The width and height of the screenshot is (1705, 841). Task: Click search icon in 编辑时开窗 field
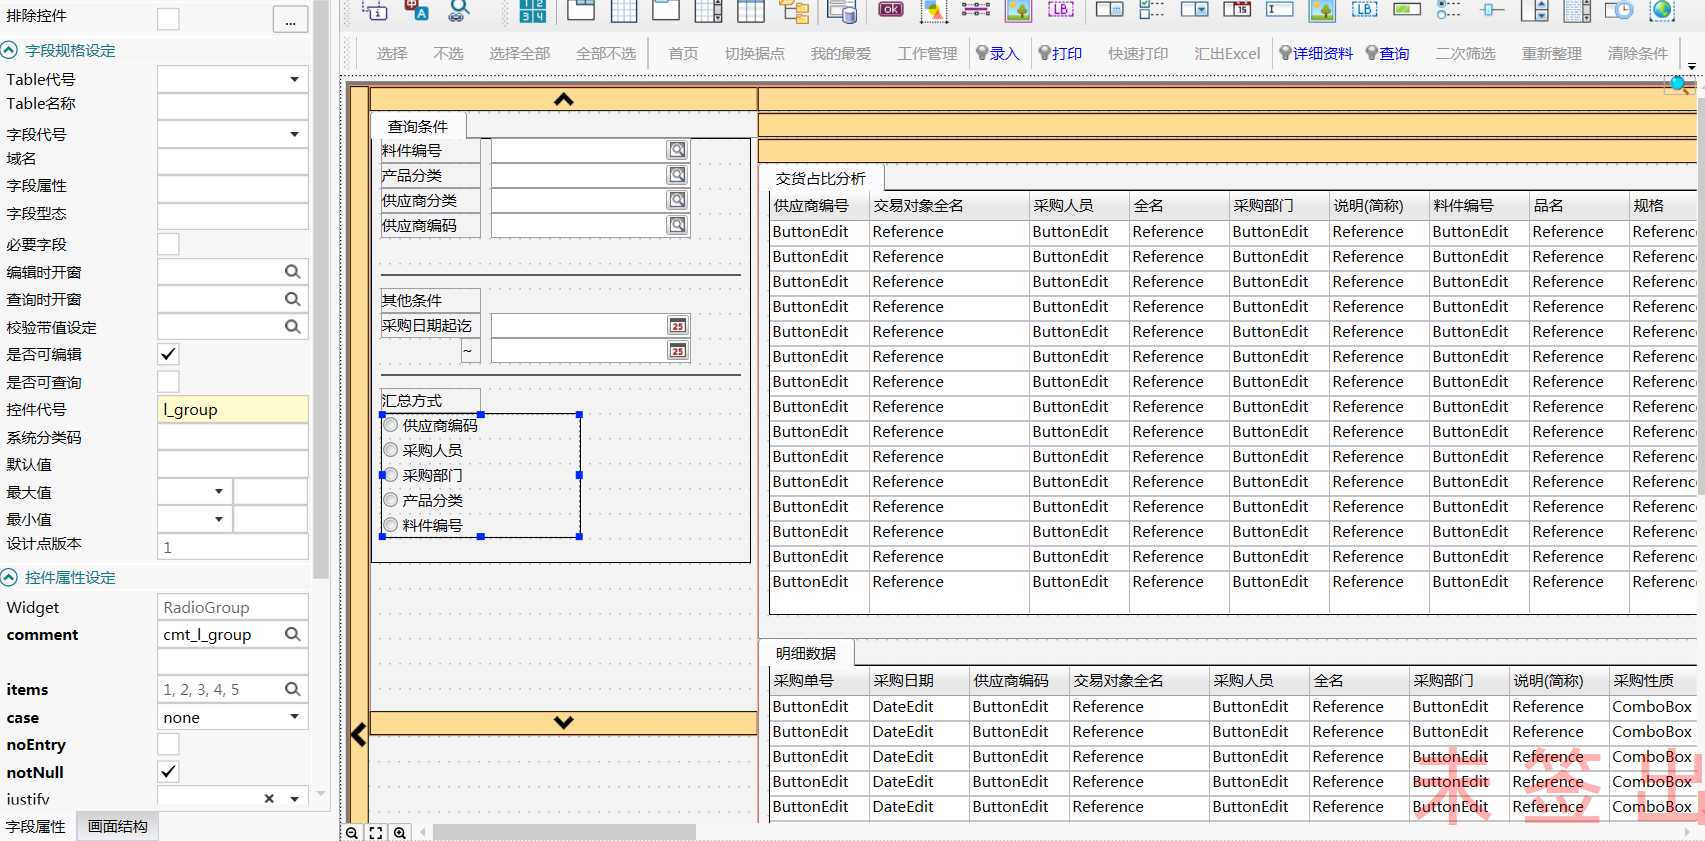click(x=292, y=271)
